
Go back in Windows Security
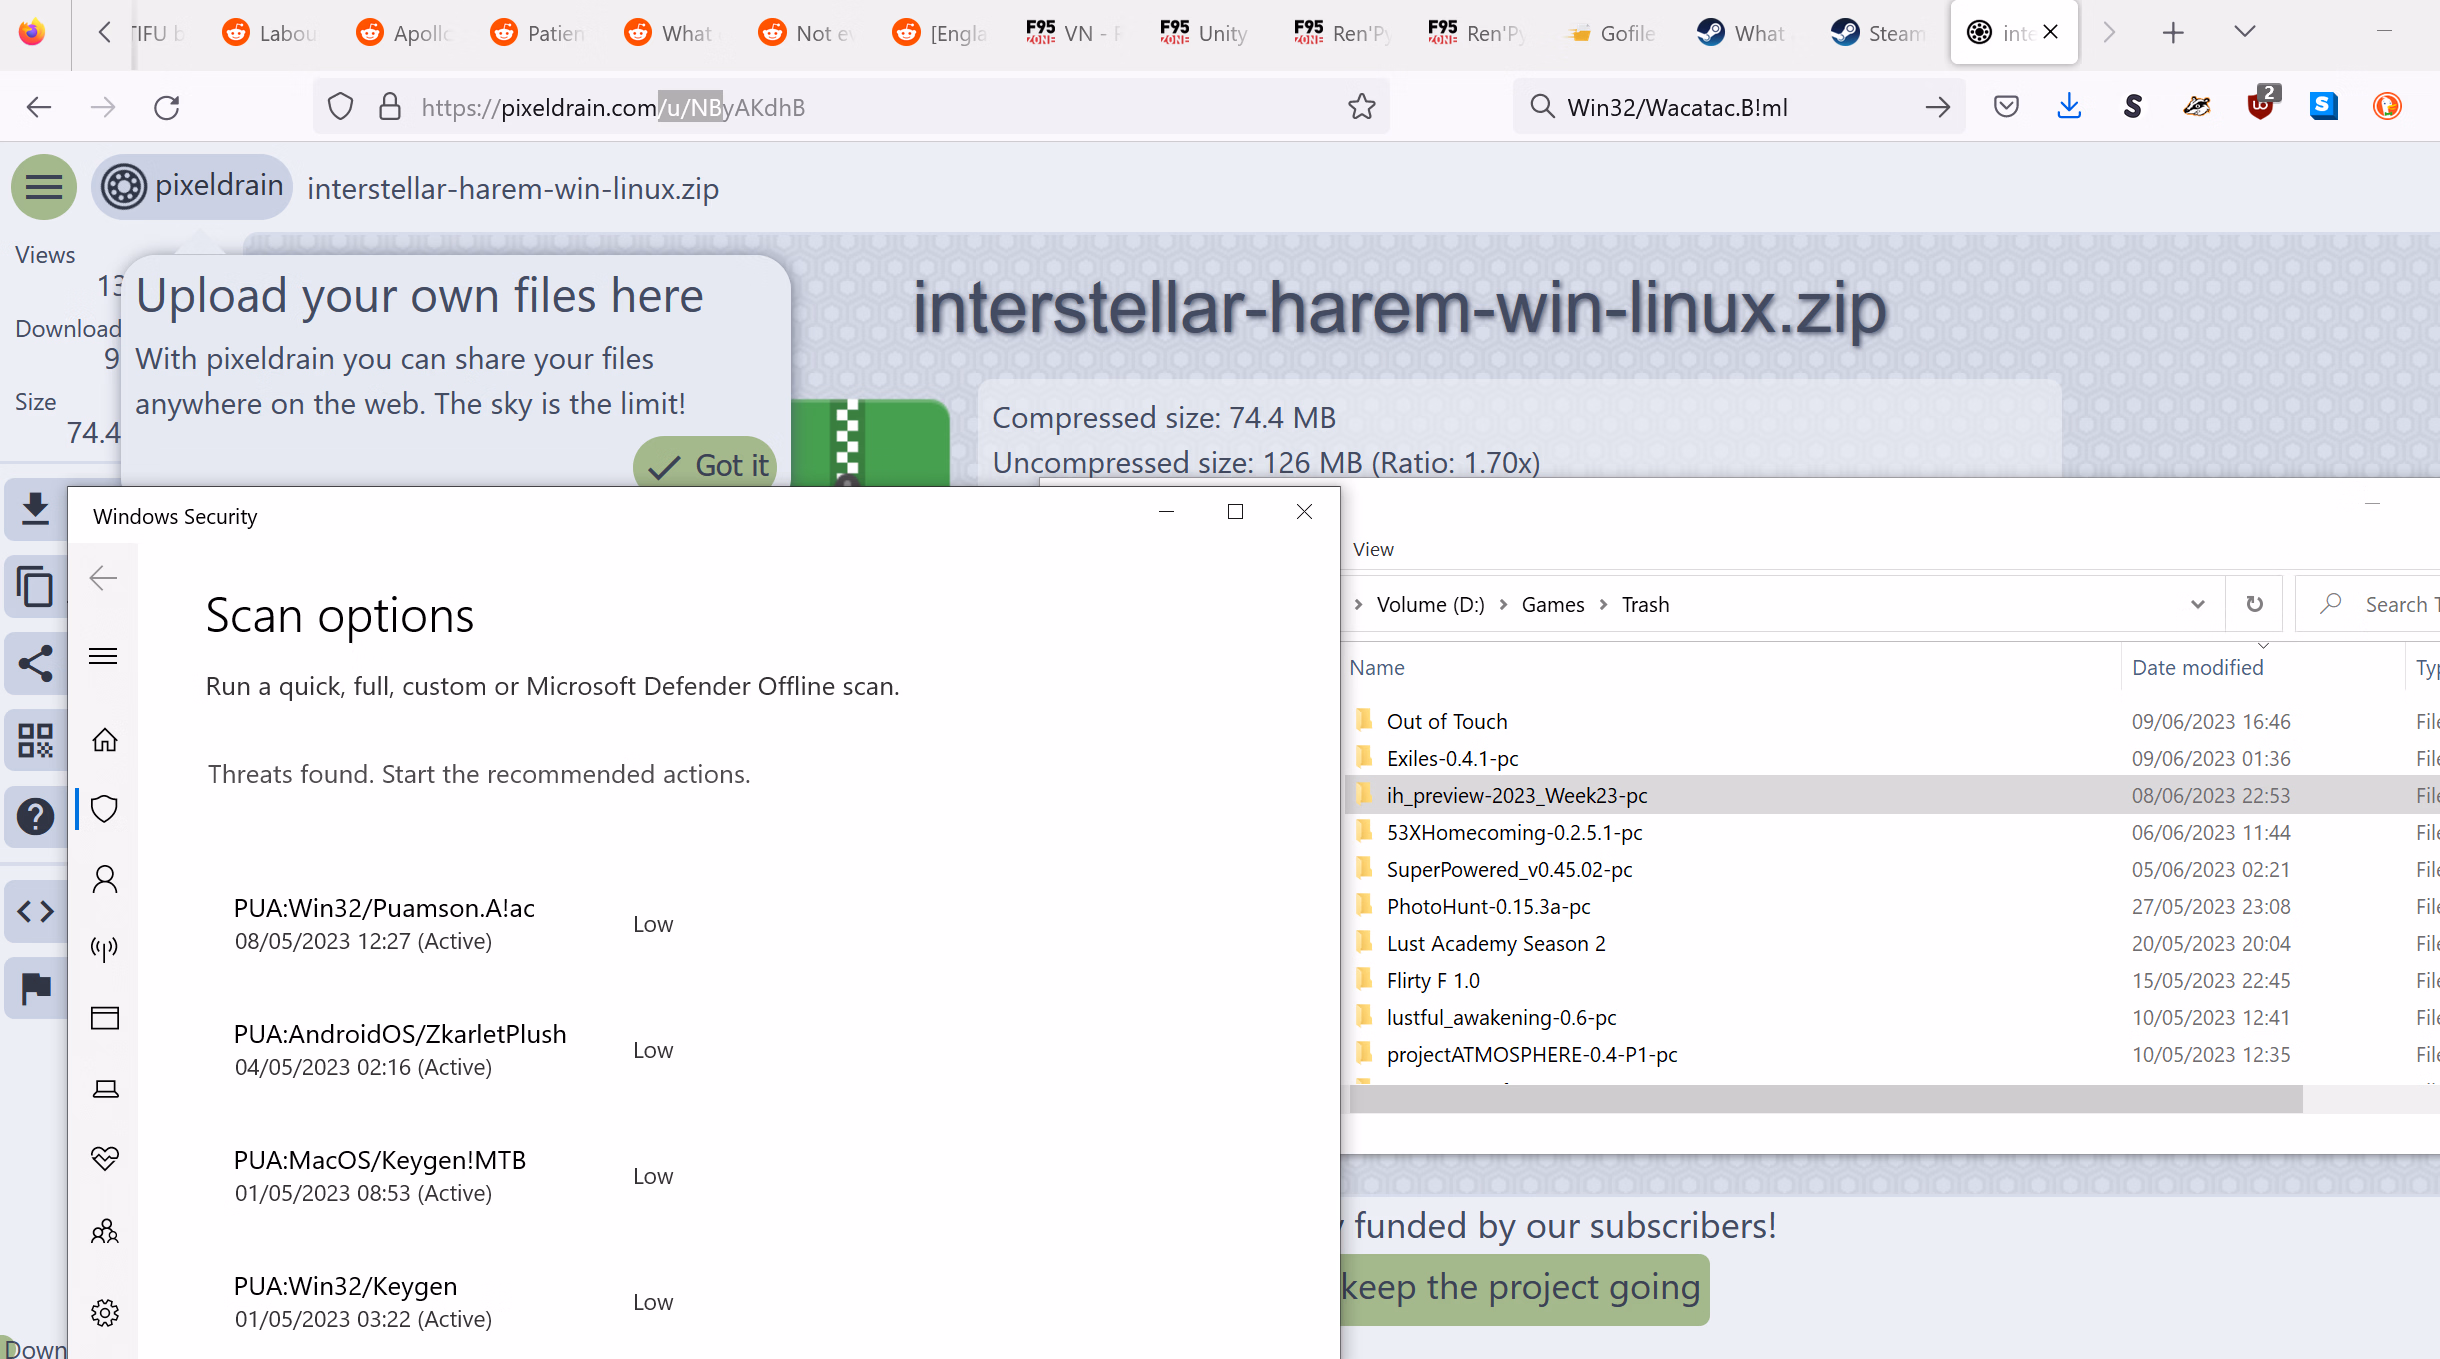point(104,578)
